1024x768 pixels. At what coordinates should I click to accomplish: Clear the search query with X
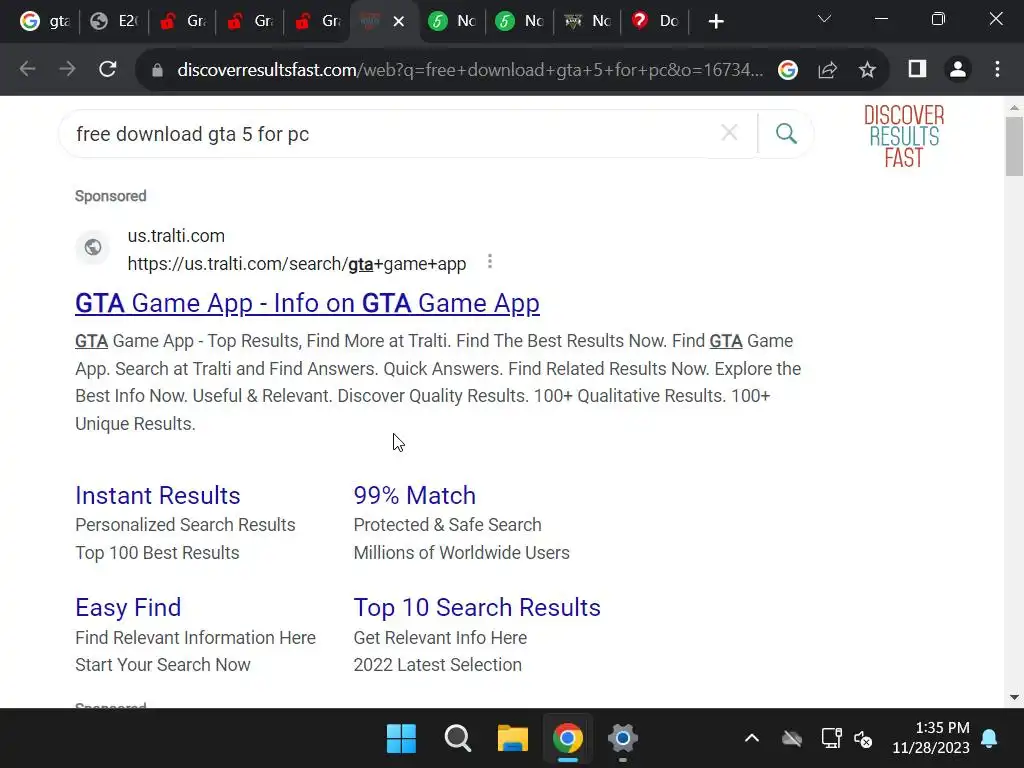[729, 133]
